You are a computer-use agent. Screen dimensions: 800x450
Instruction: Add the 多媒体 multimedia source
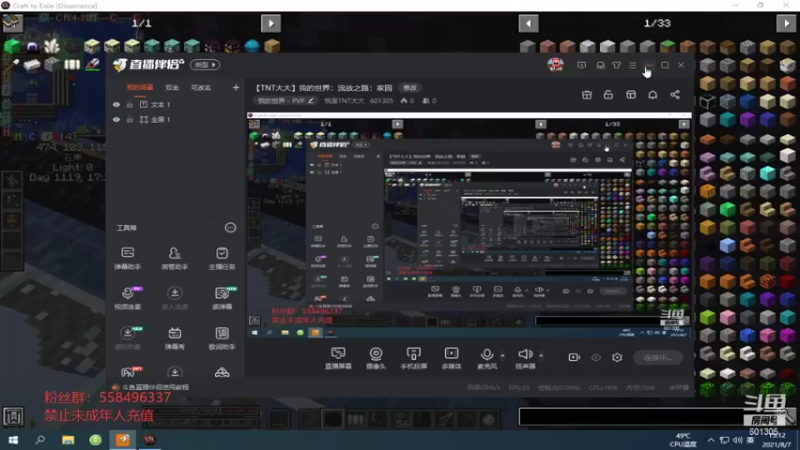452,358
